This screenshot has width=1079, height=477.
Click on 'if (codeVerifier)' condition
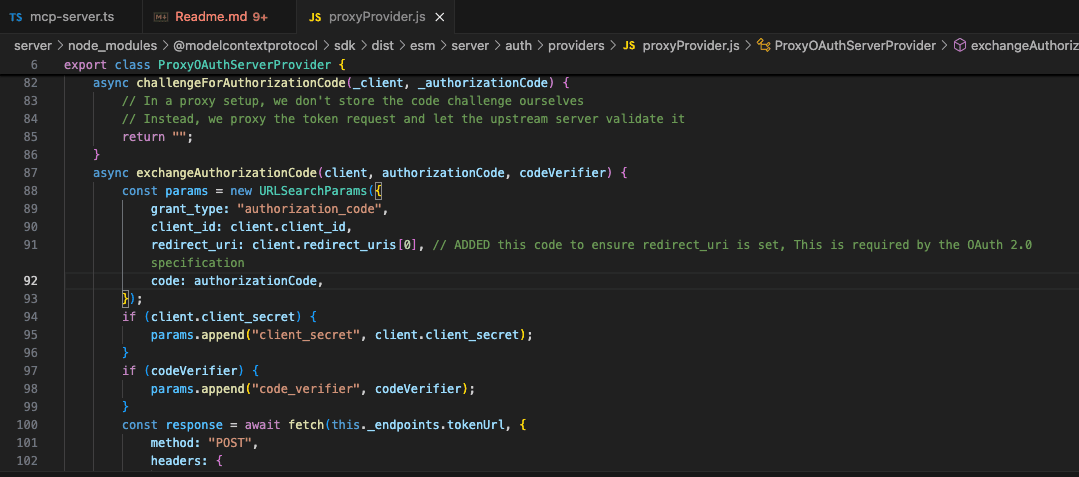point(183,370)
